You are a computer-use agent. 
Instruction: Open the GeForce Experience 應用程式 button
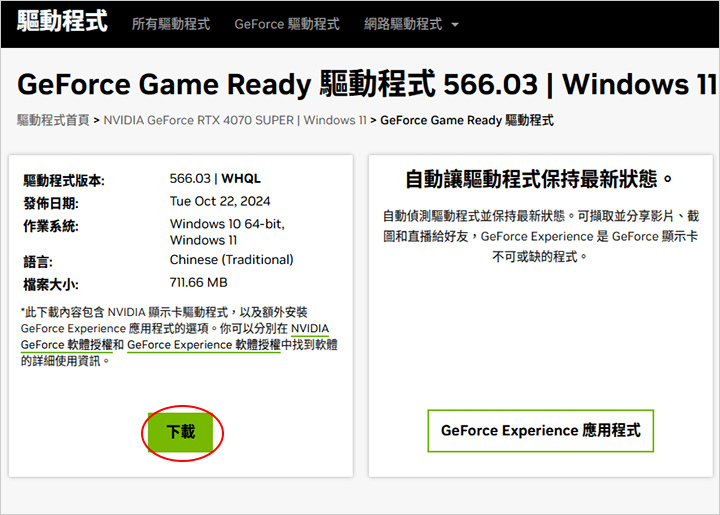click(x=540, y=431)
